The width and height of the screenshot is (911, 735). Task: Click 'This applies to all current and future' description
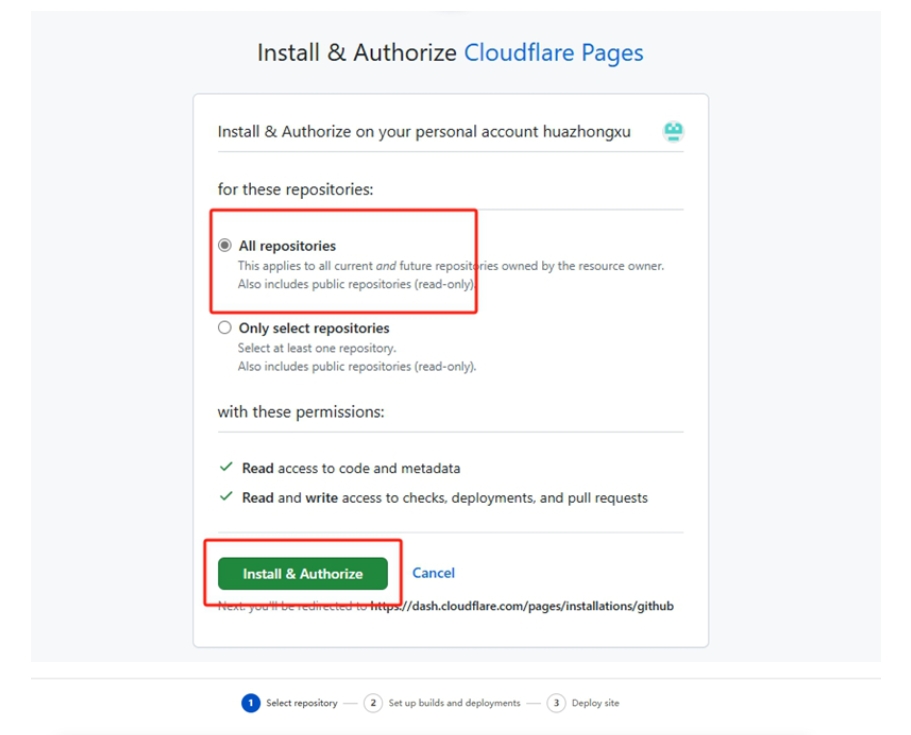451,266
